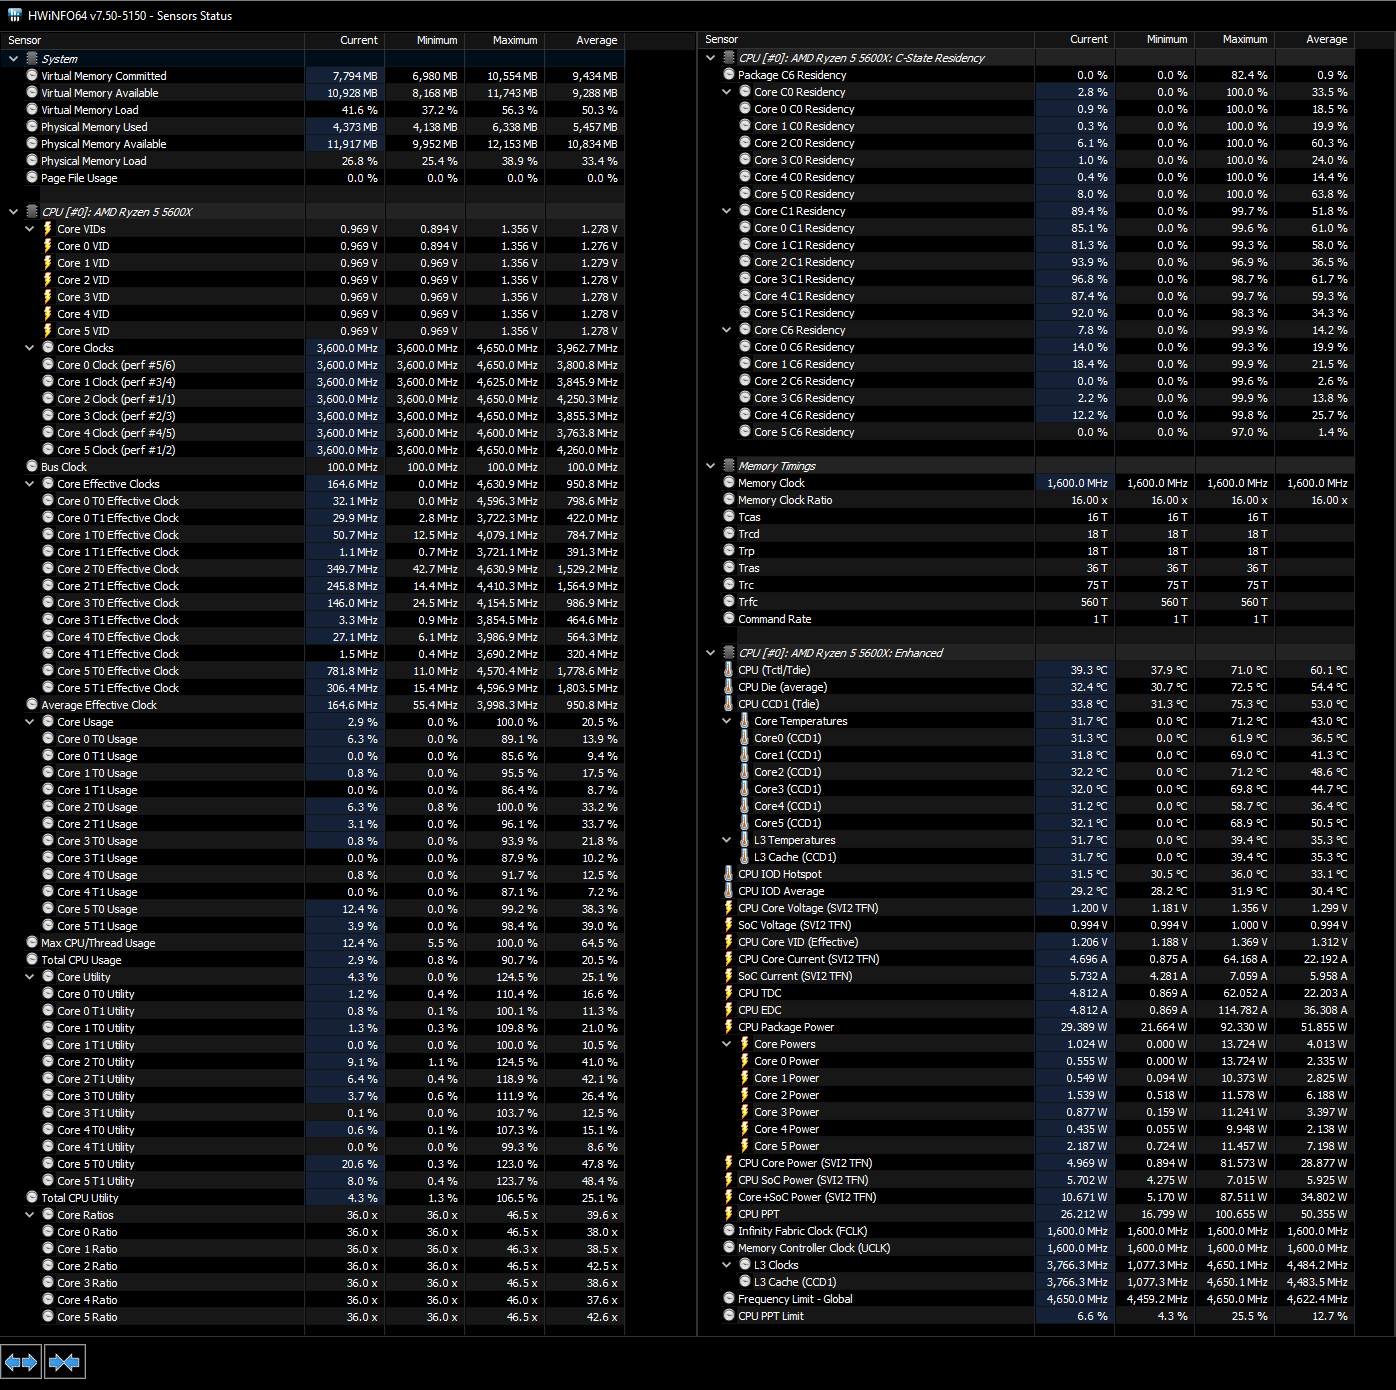Viewport: 1396px width, 1390px height.
Task: Select the Average Effective Clock row
Action: pos(313,705)
